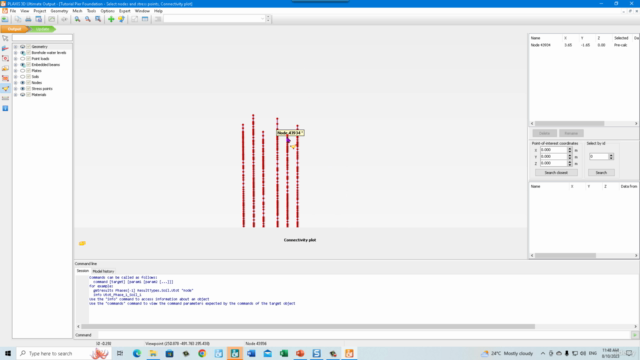Click the orange Output button
Viewport: 640px width, 360px height.
click(14, 29)
